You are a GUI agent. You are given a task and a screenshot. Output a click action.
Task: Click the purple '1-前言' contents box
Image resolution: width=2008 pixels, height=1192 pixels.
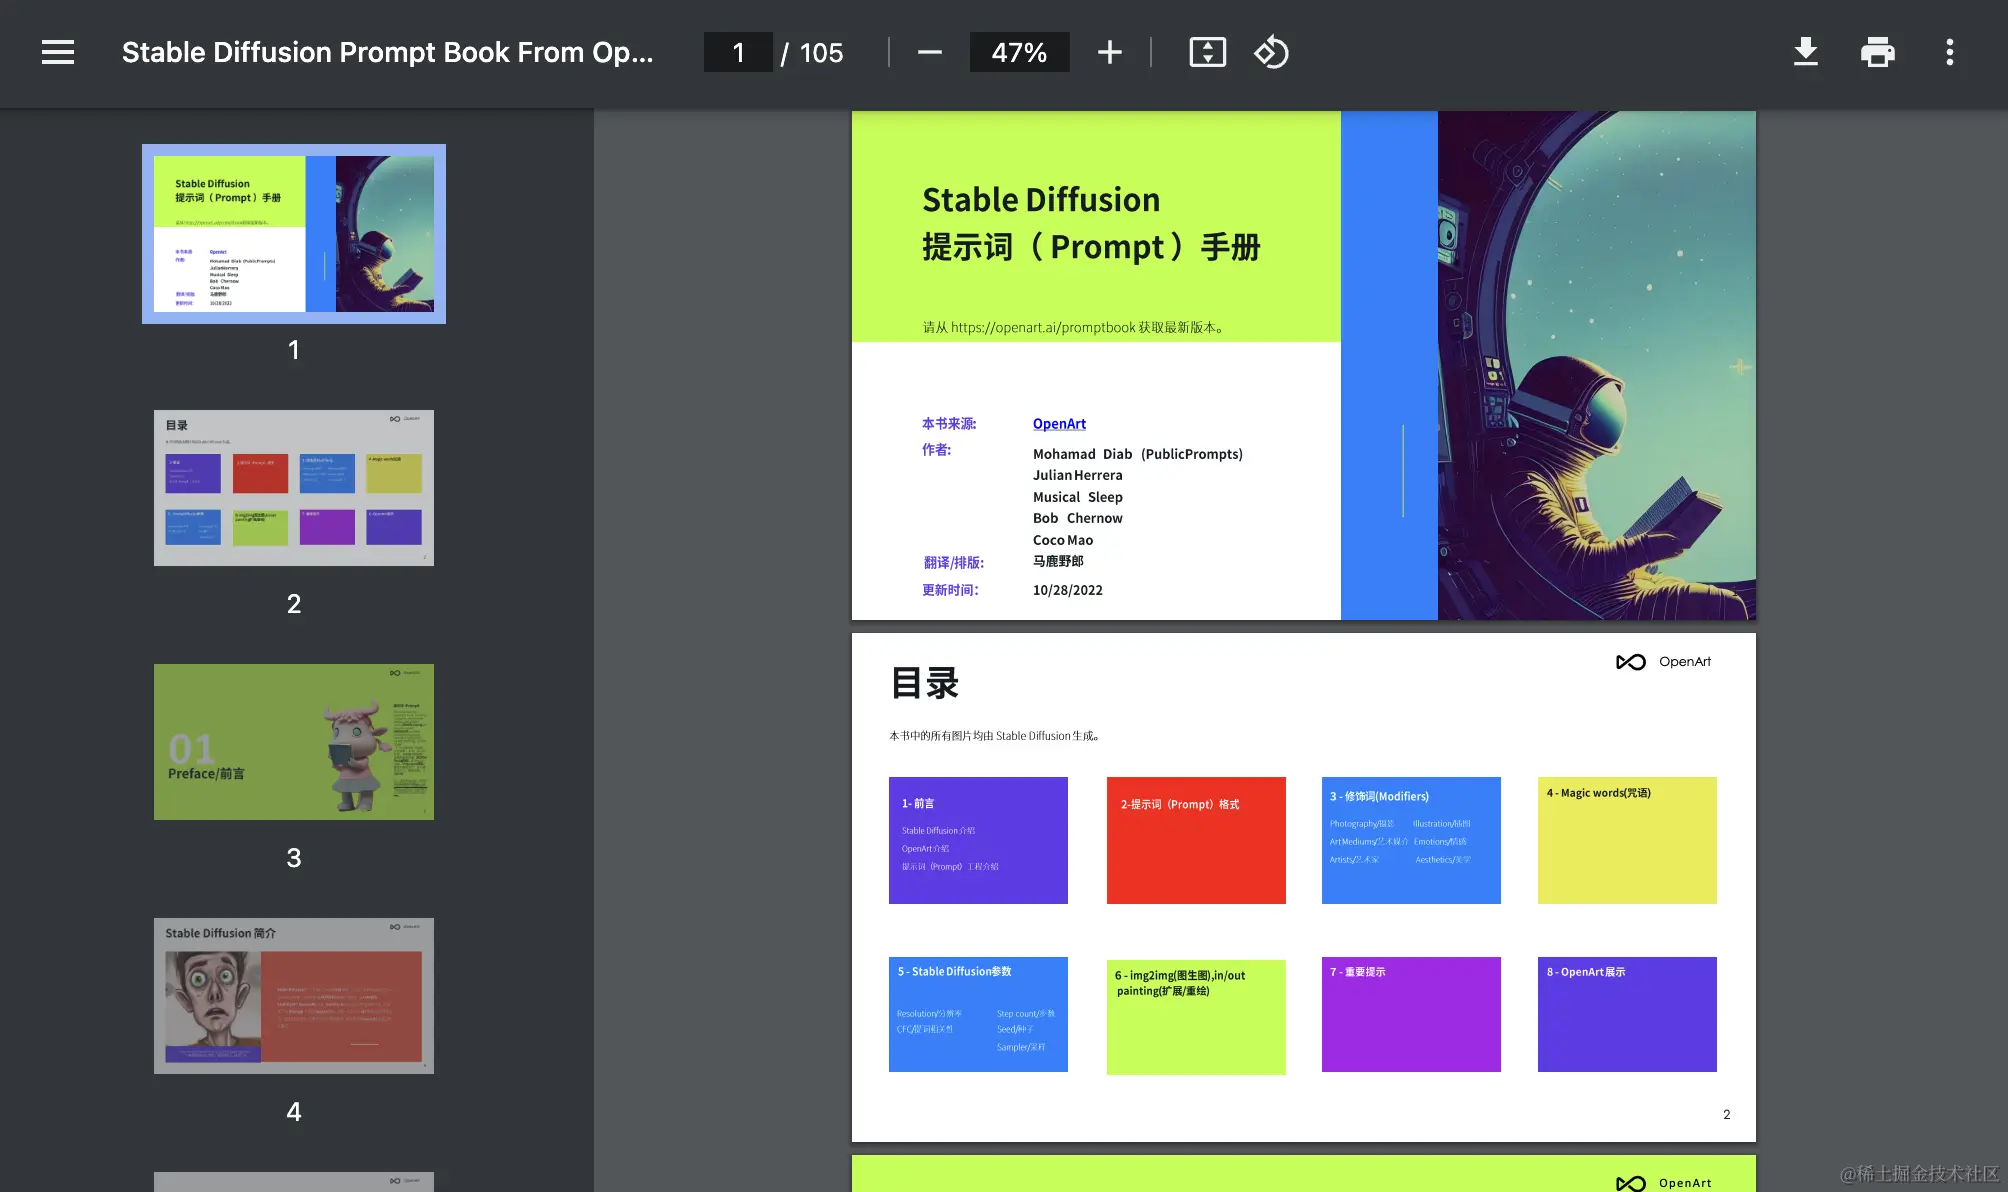point(978,840)
